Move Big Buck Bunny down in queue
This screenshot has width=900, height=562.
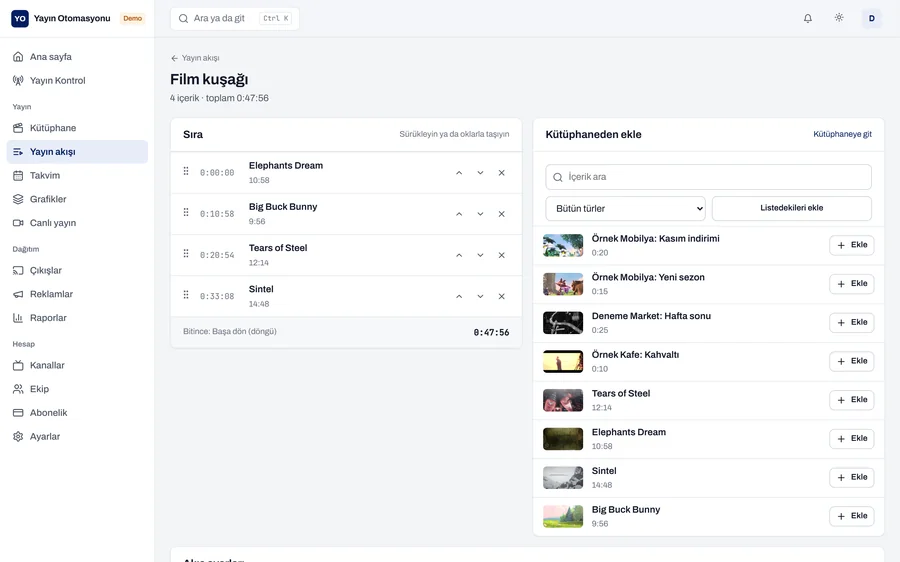tap(480, 214)
